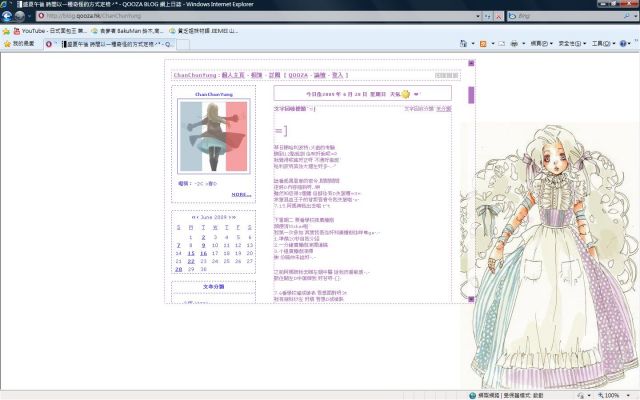
Task: Open a new blank tab
Action: [x=183, y=44]
